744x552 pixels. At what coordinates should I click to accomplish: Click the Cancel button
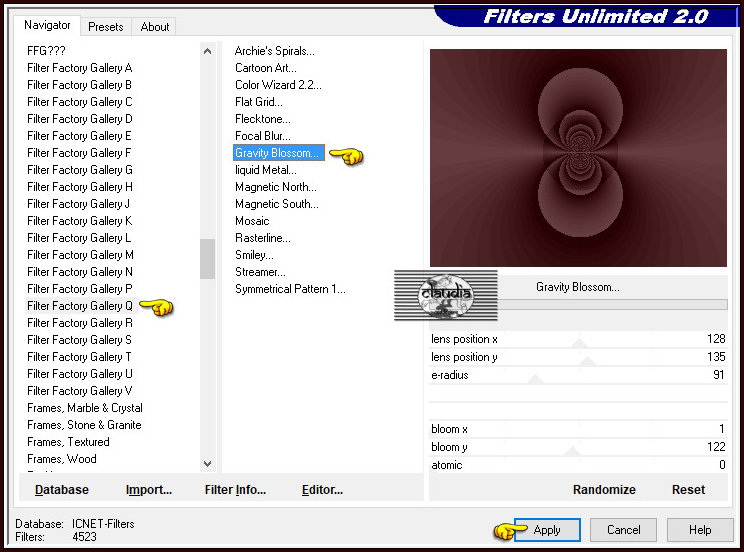(623, 530)
